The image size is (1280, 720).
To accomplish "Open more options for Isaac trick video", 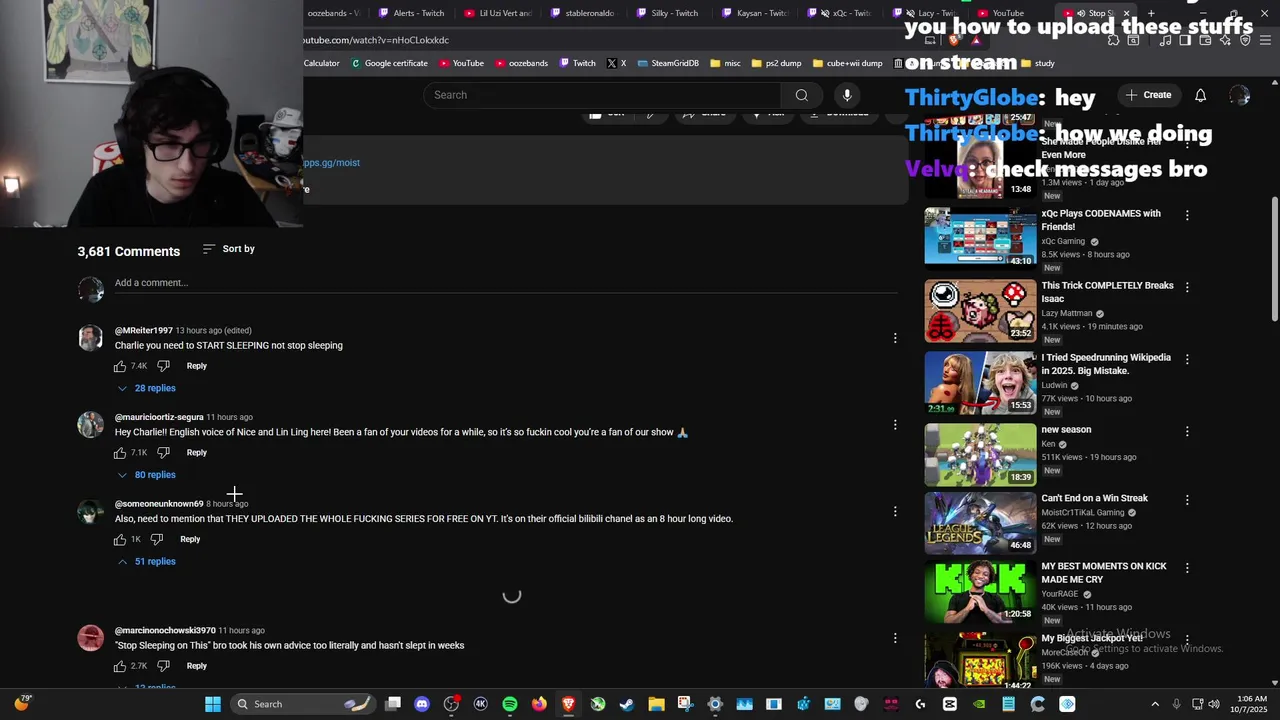I will click(1187, 287).
